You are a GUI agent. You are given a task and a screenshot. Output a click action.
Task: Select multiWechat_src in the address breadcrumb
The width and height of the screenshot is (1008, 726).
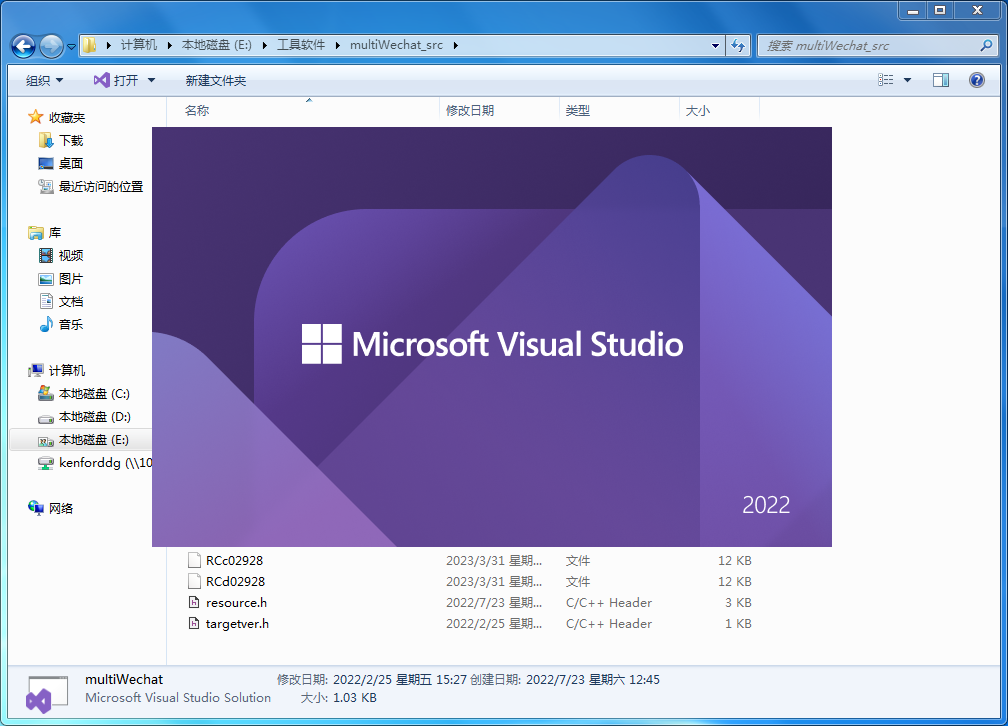tap(396, 45)
